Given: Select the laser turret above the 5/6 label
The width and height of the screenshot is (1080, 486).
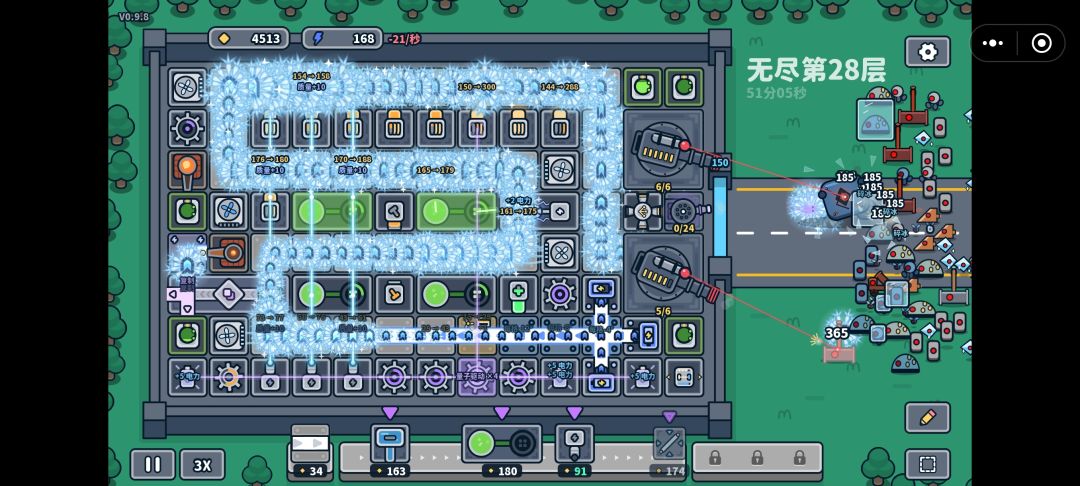Looking at the screenshot, I should click(663, 273).
